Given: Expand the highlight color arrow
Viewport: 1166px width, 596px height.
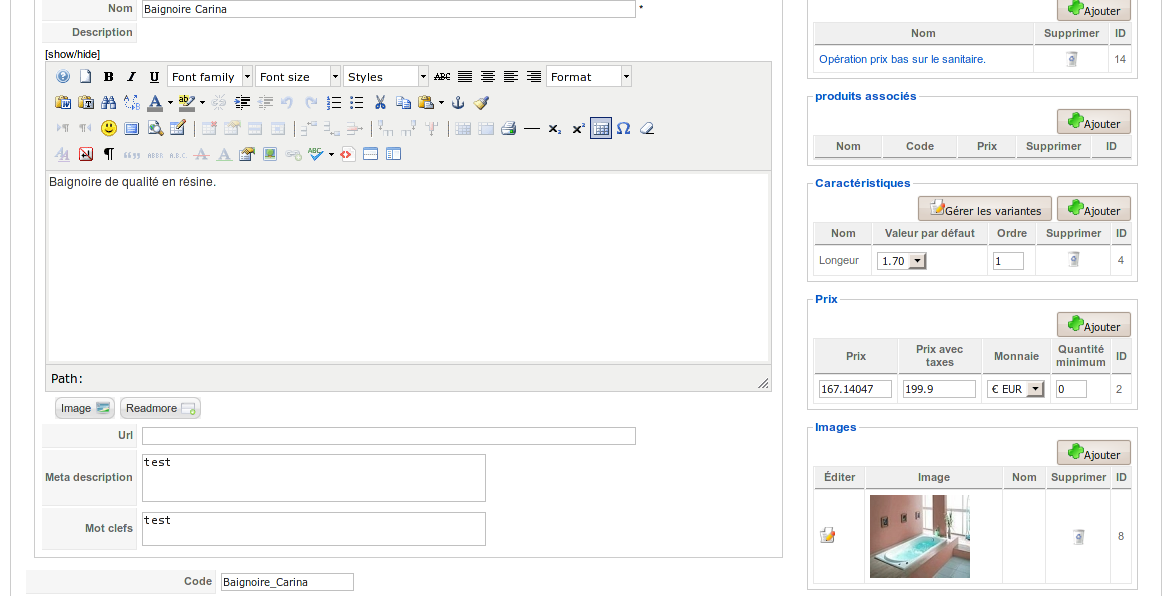Looking at the screenshot, I should [x=202, y=103].
